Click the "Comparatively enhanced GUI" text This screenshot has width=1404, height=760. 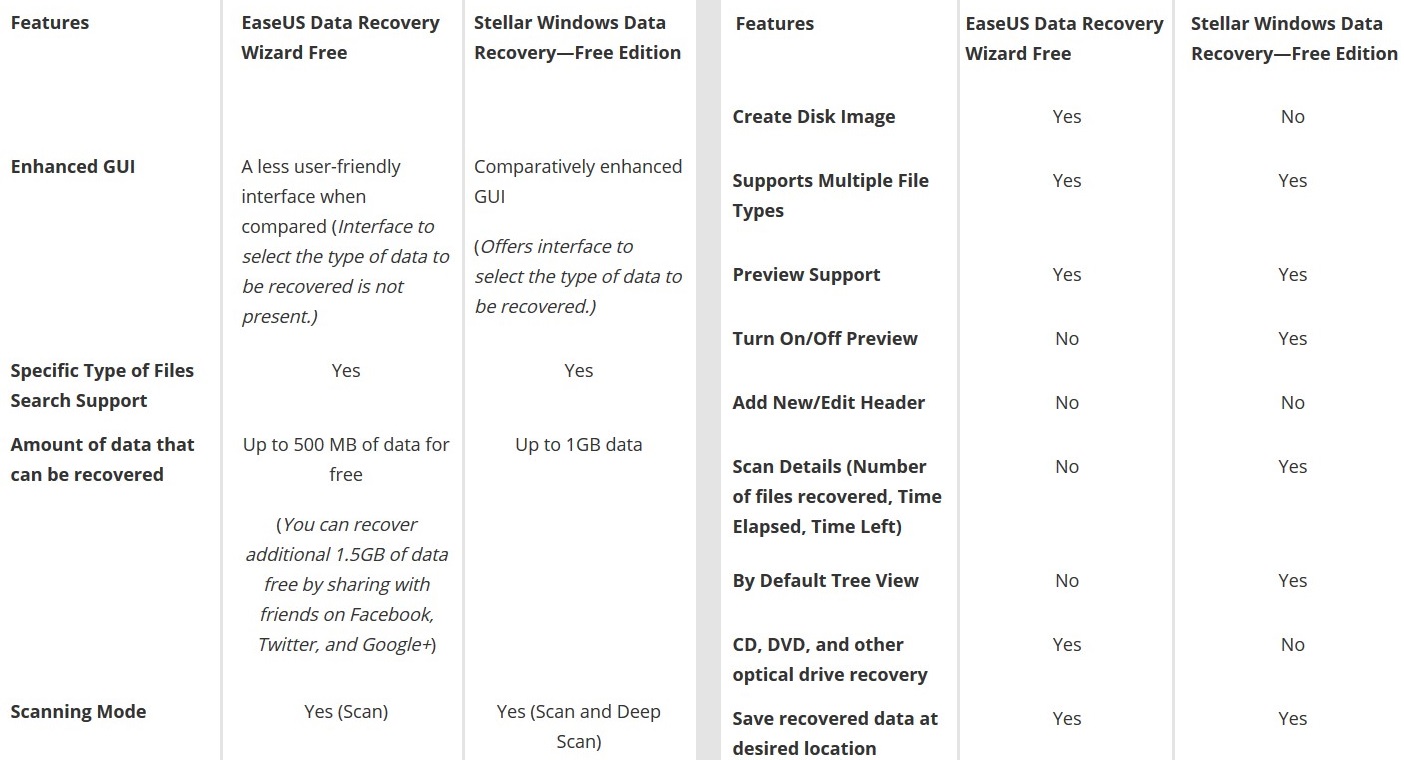click(578, 181)
